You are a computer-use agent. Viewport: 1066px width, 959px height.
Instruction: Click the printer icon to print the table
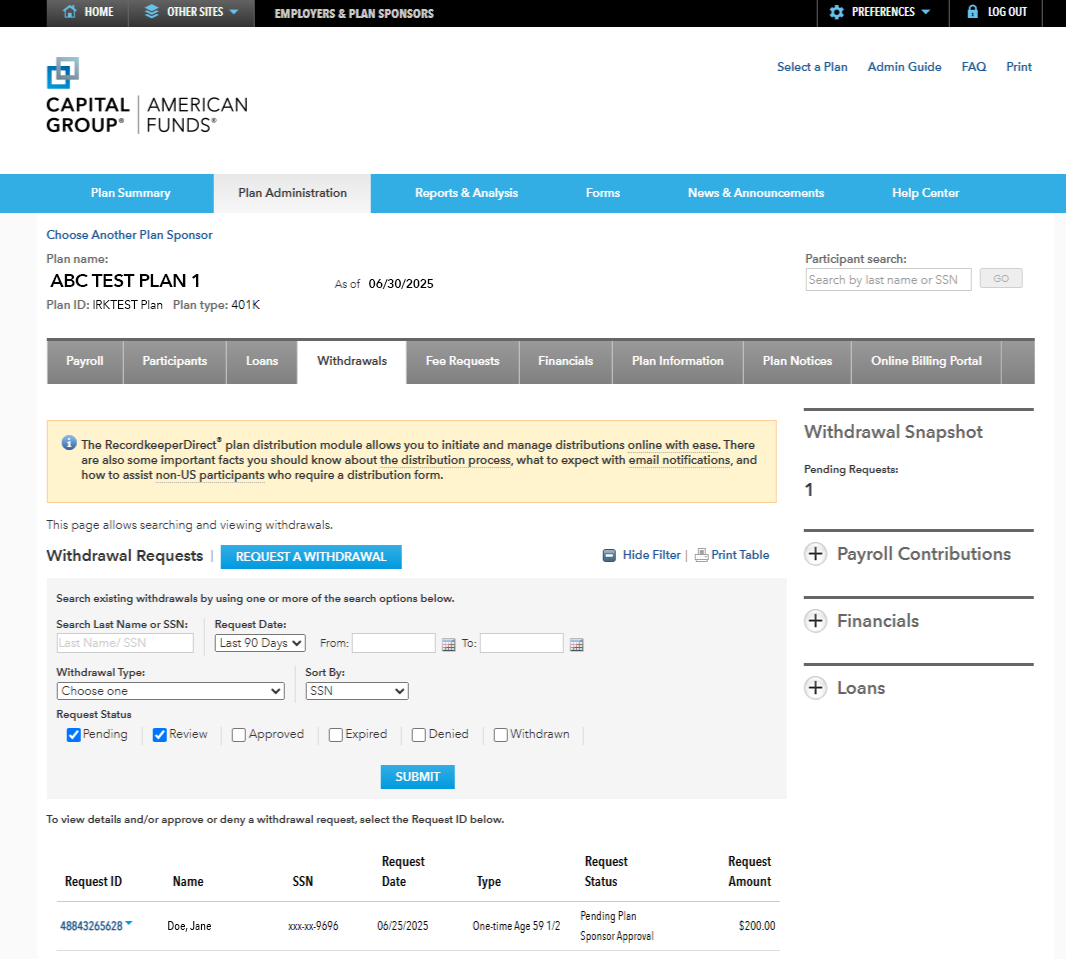pos(703,554)
